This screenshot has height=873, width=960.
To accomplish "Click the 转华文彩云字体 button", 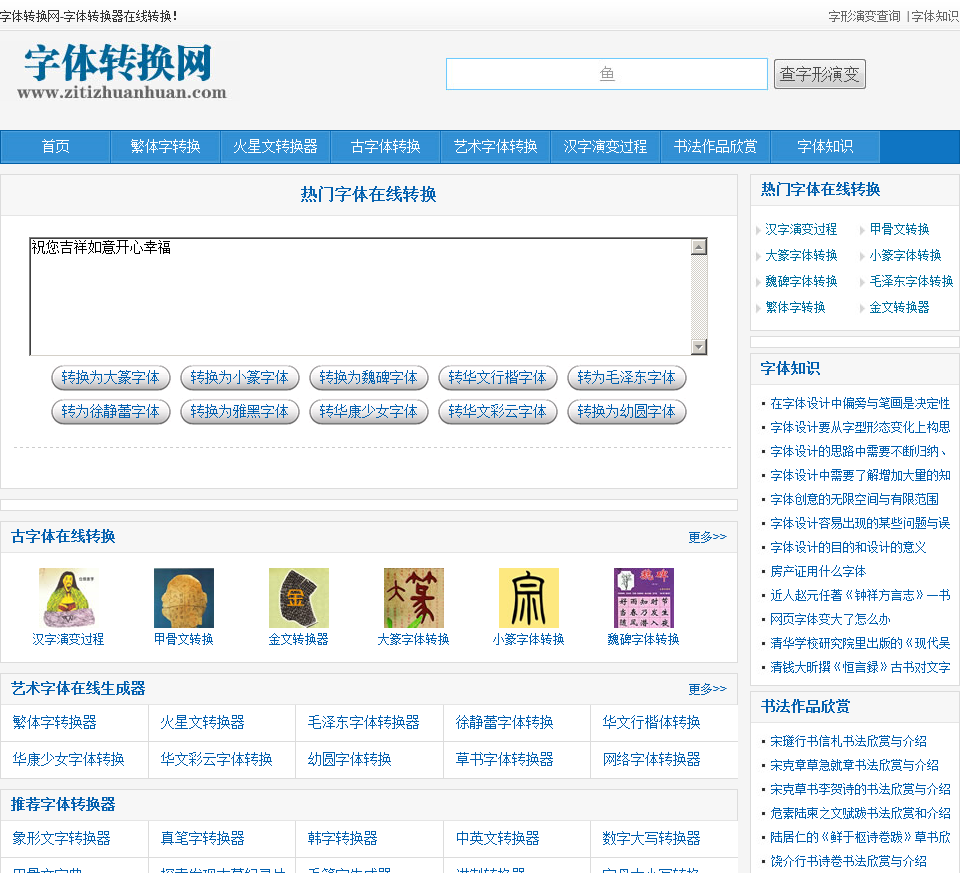I will 498,411.
